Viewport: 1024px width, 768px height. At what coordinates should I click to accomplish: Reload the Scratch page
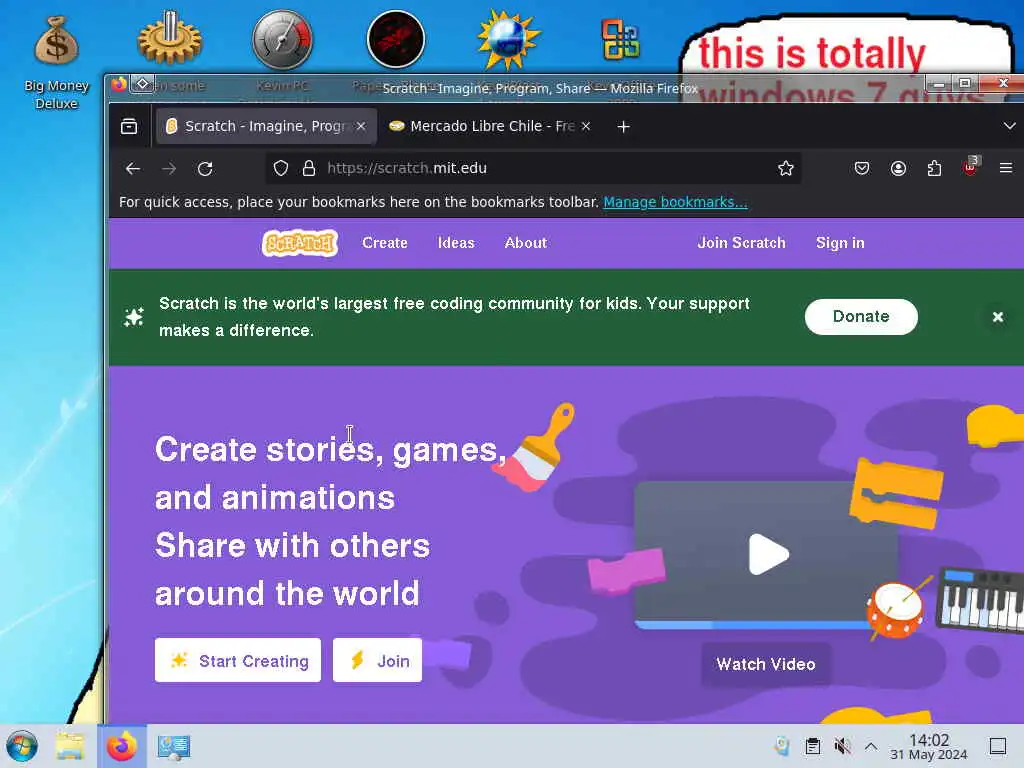point(205,168)
